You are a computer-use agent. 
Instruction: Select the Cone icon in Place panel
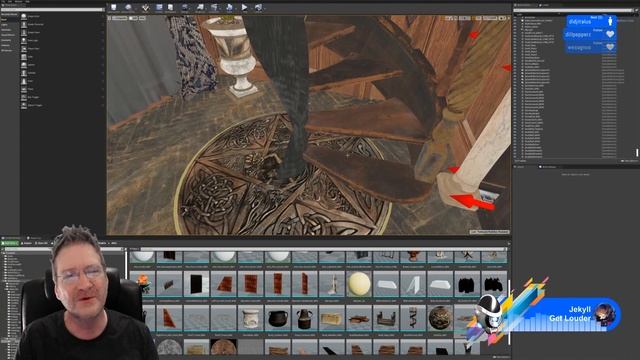[x=24, y=81]
